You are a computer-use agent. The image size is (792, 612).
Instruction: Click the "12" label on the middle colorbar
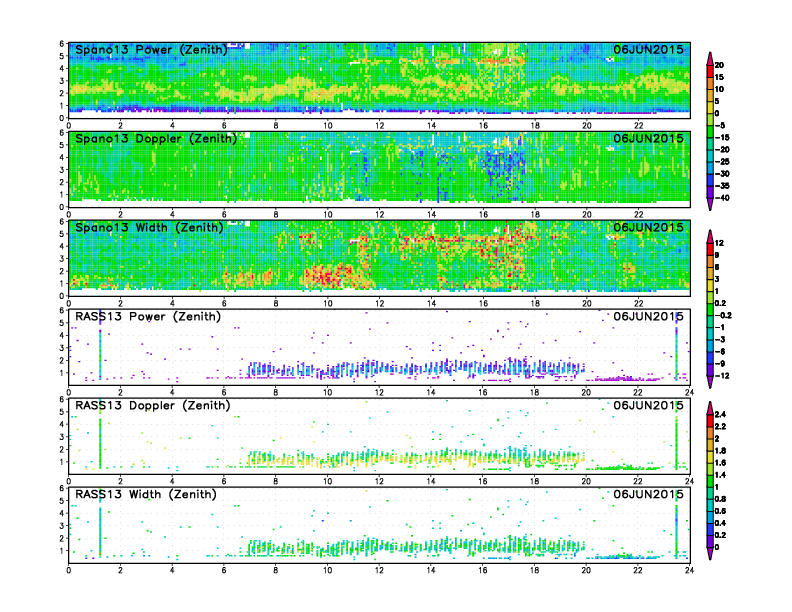click(x=719, y=243)
